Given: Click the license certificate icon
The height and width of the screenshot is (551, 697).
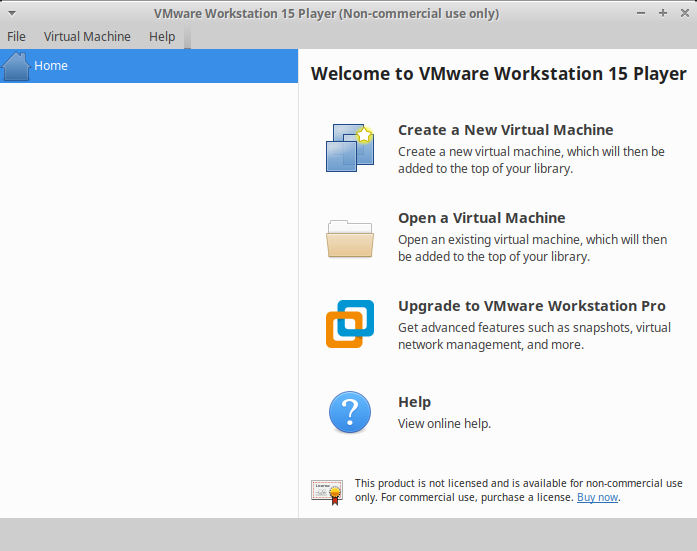Looking at the screenshot, I should [x=327, y=492].
